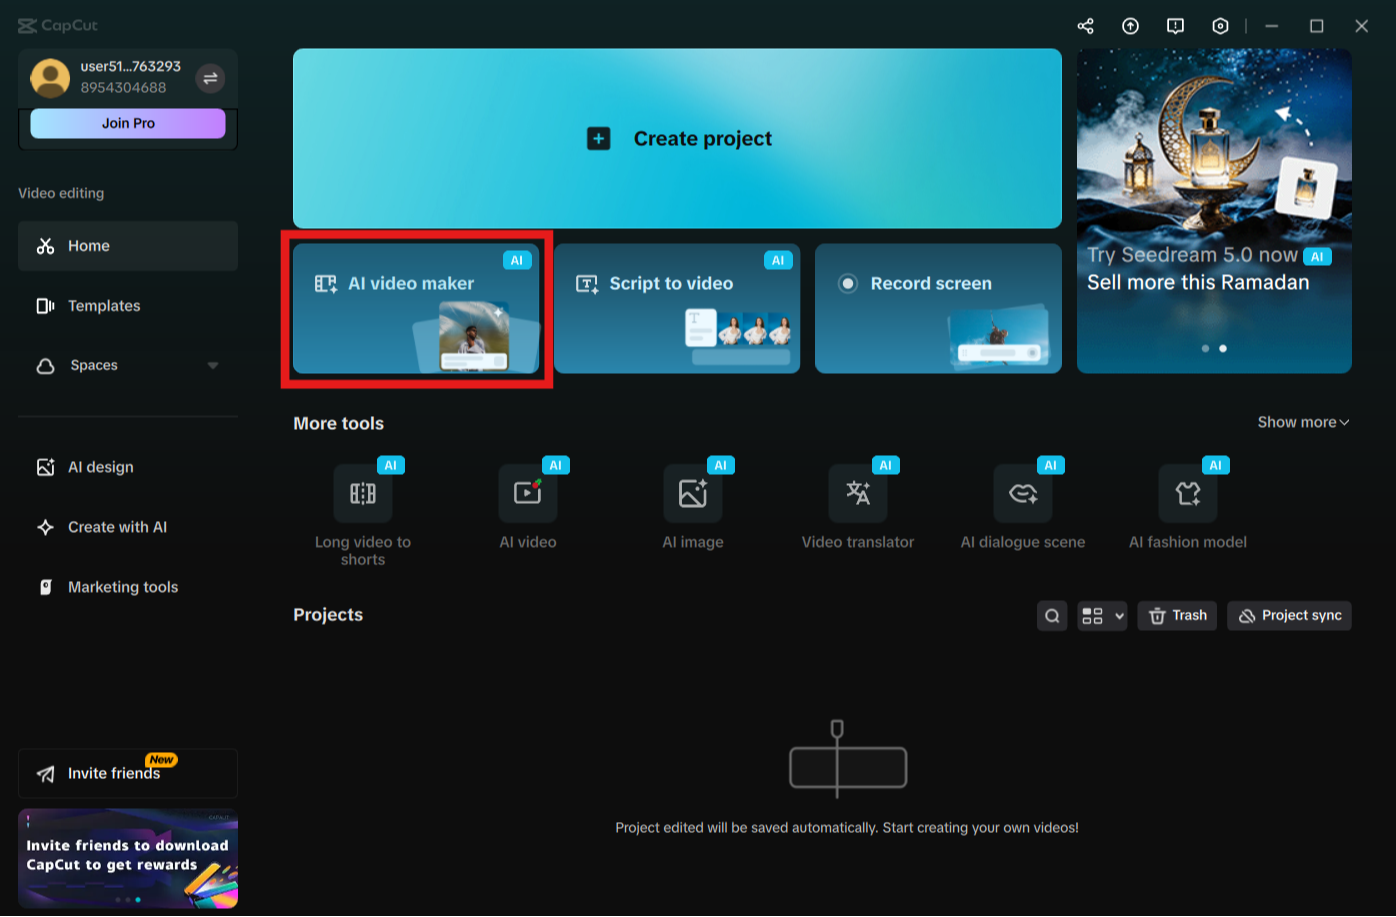Open the Long video to shorts tool
1396x917 pixels.
coord(363,493)
